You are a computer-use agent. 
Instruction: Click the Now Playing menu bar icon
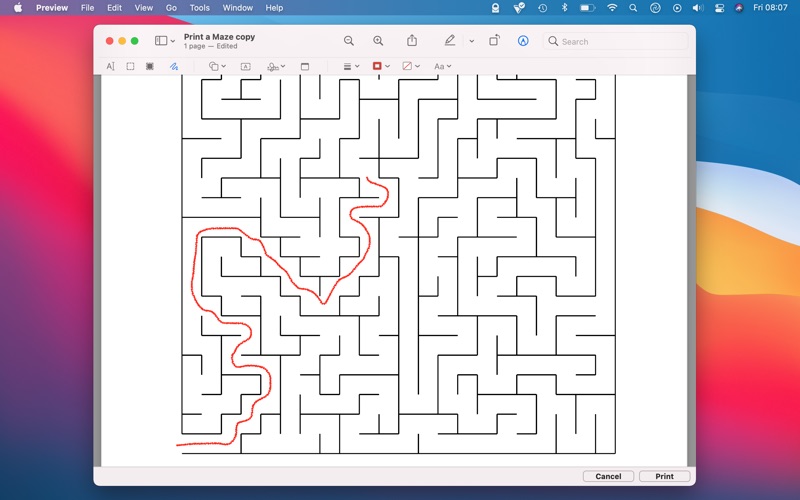677,8
